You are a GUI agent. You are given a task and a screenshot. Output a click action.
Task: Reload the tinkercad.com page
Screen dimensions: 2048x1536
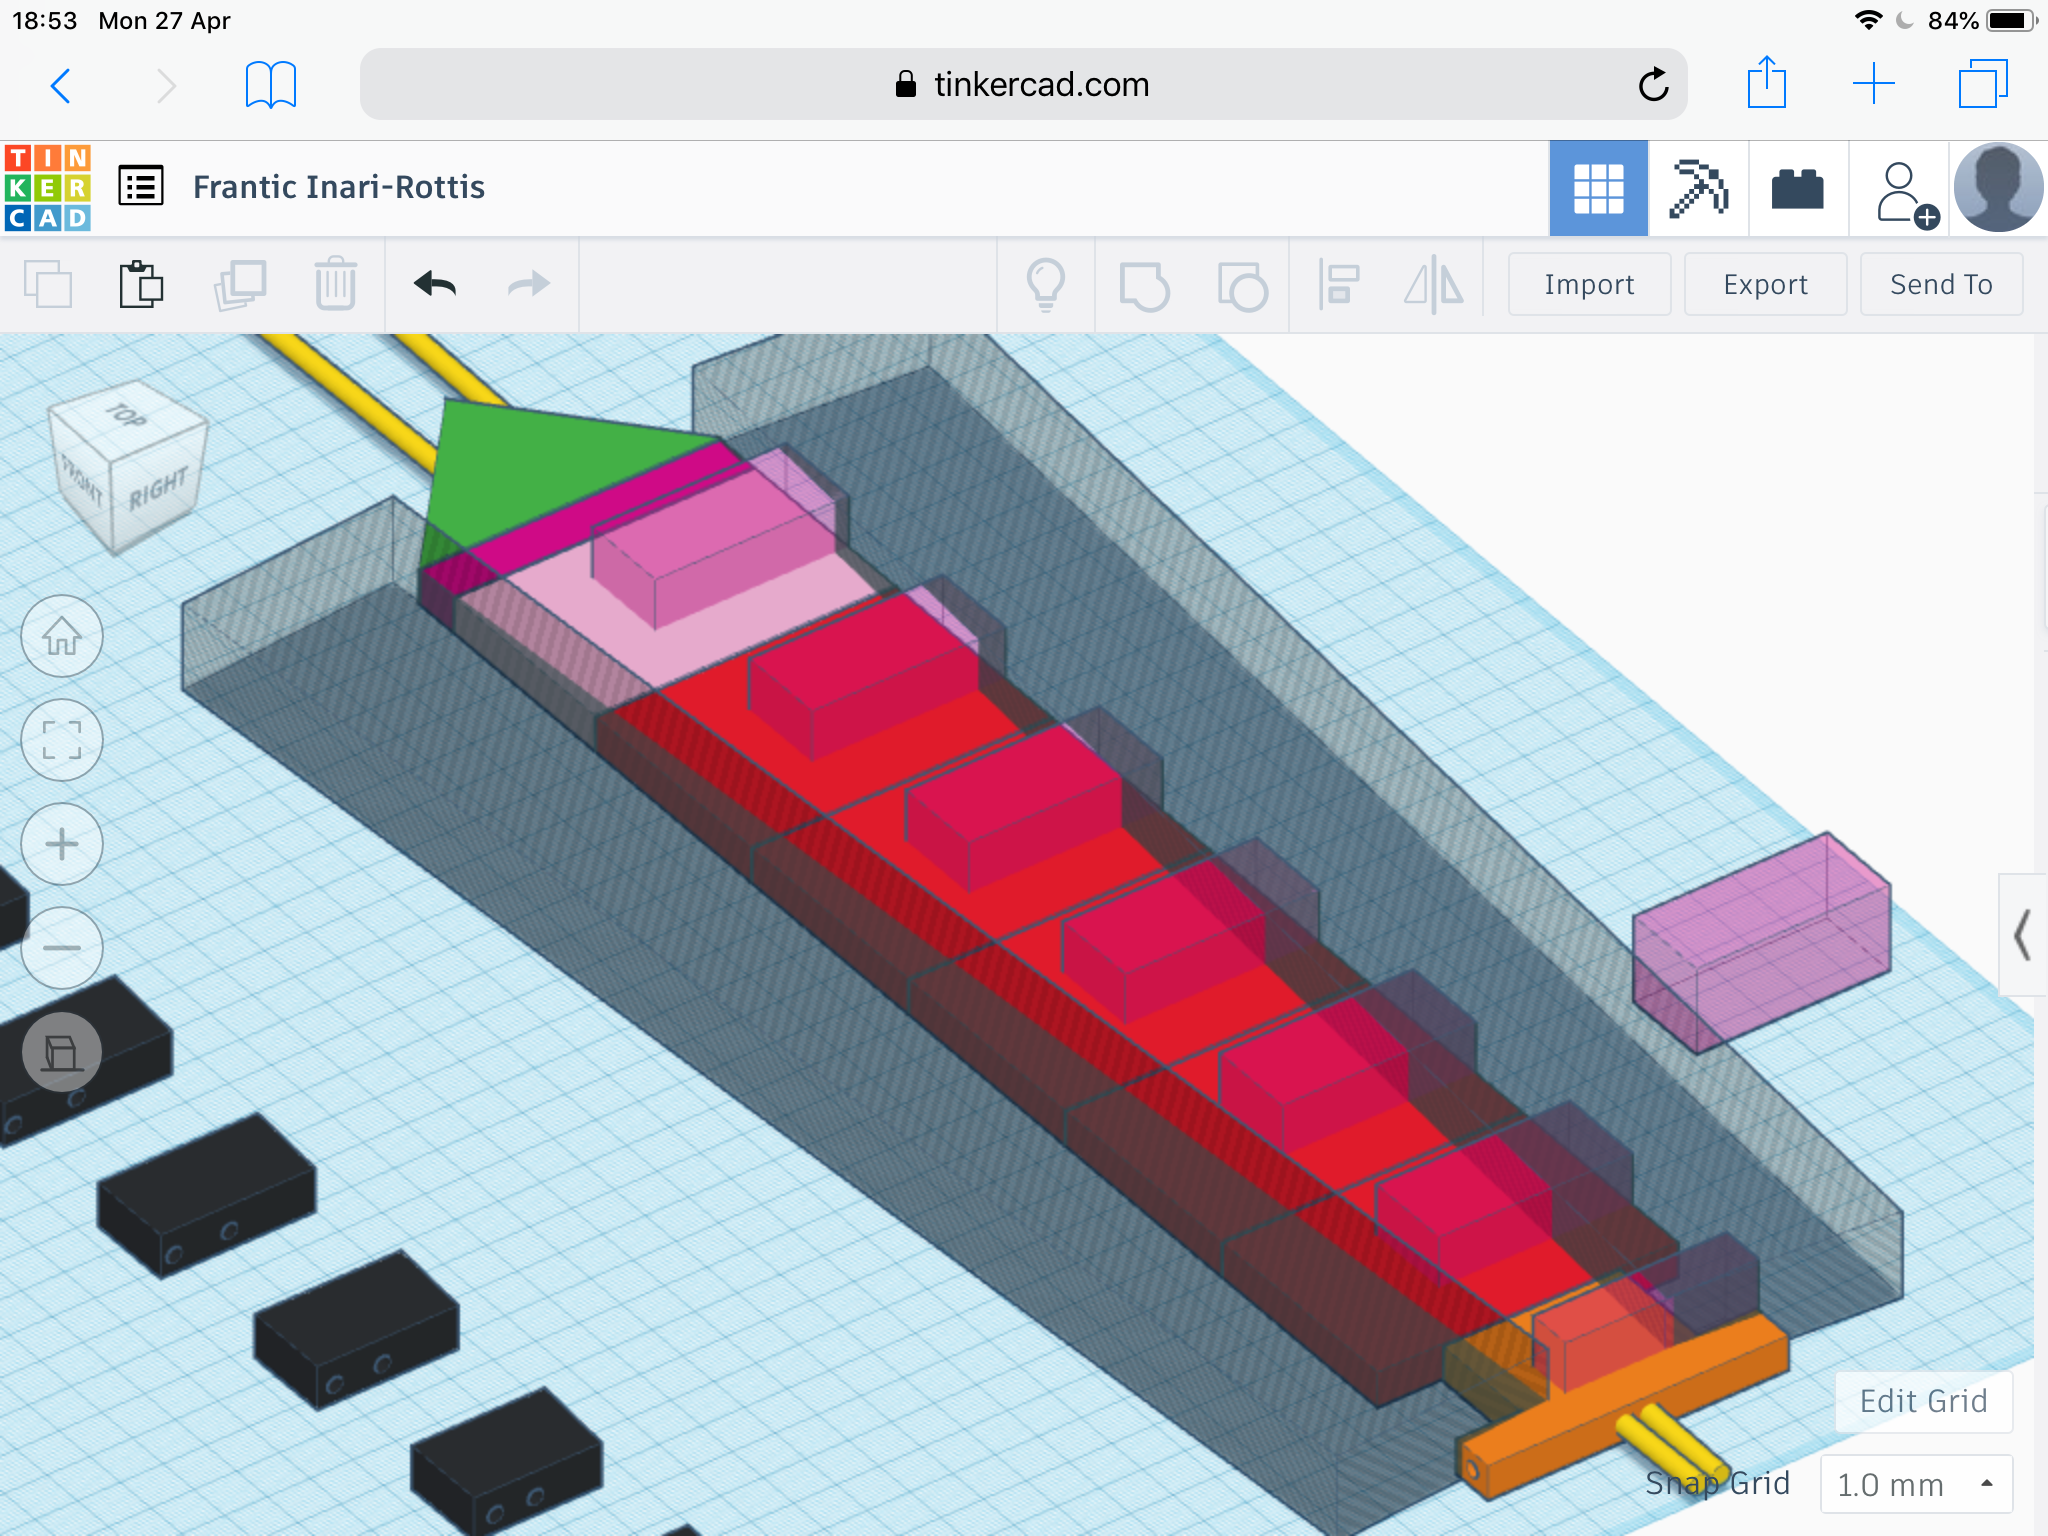(1653, 85)
